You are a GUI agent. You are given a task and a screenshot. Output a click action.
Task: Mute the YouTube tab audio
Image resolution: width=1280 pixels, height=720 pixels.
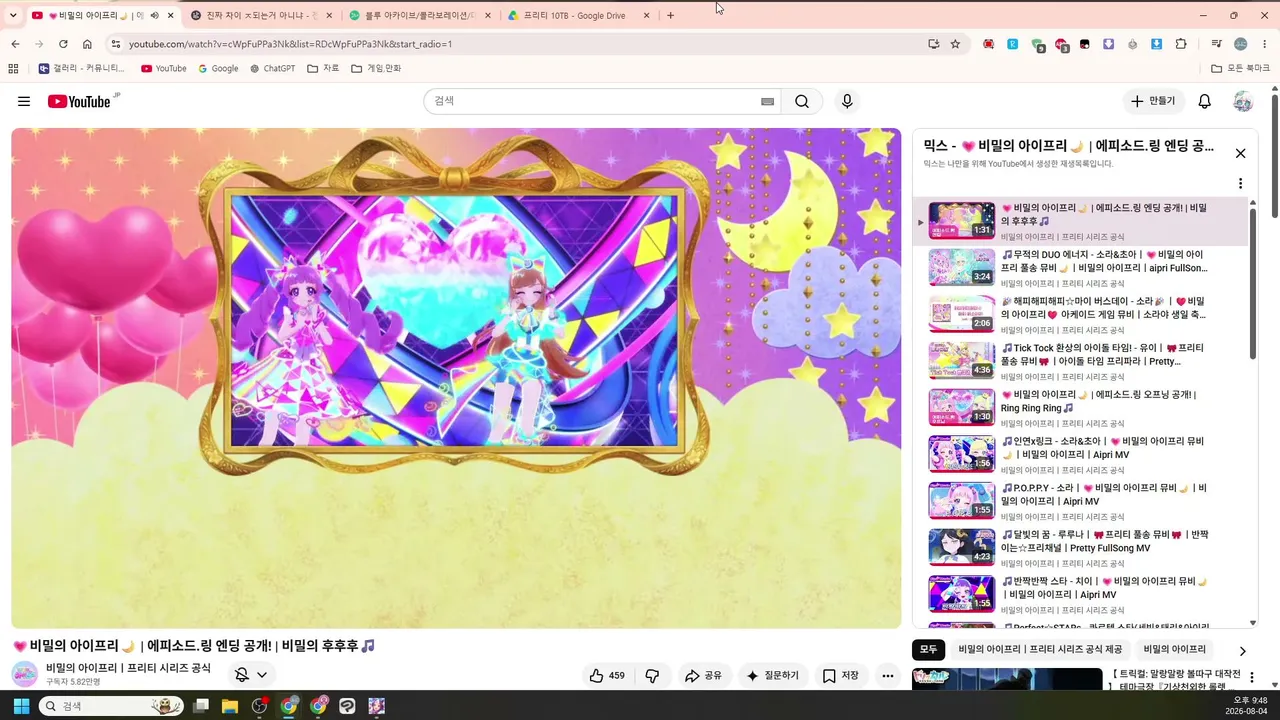click(x=154, y=16)
